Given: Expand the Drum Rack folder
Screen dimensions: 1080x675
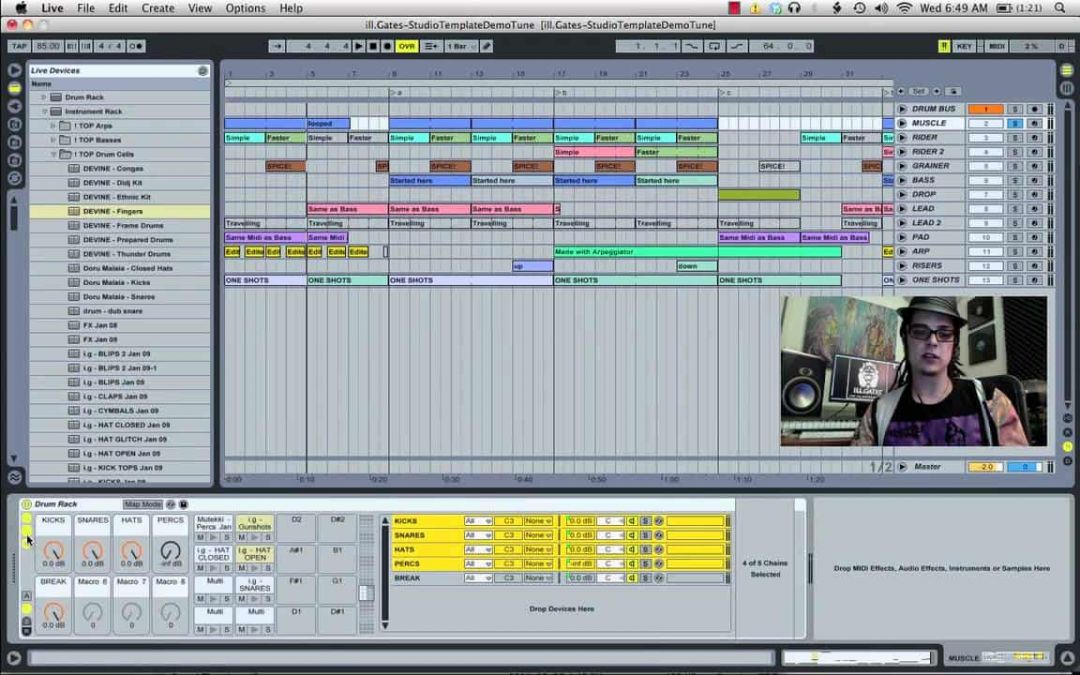Looking at the screenshot, I should tap(45, 97).
